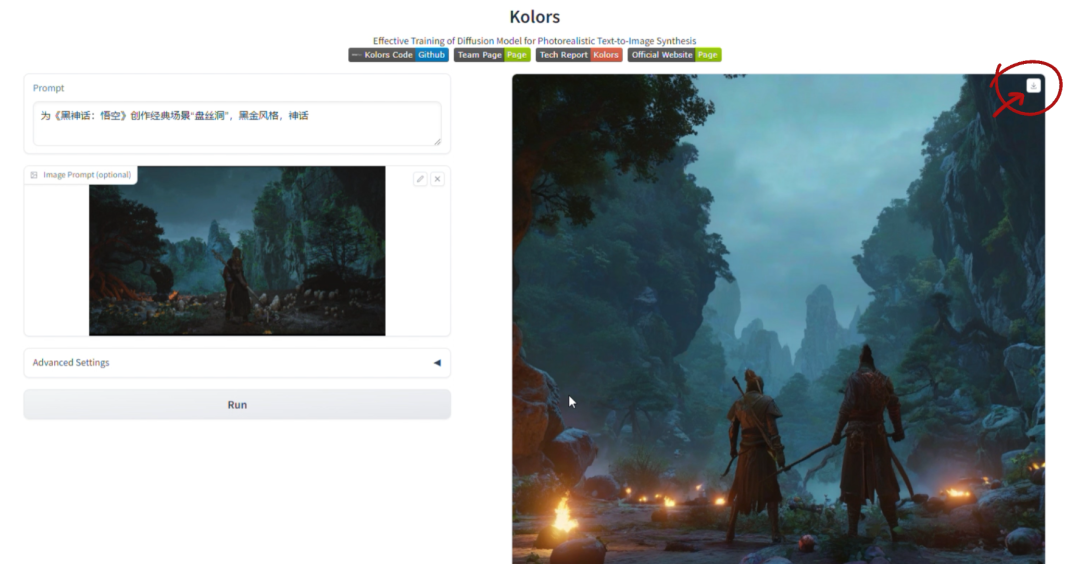
Task: Click the Image Prompt (optional) label text
Action: pyautogui.click(x=87, y=175)
